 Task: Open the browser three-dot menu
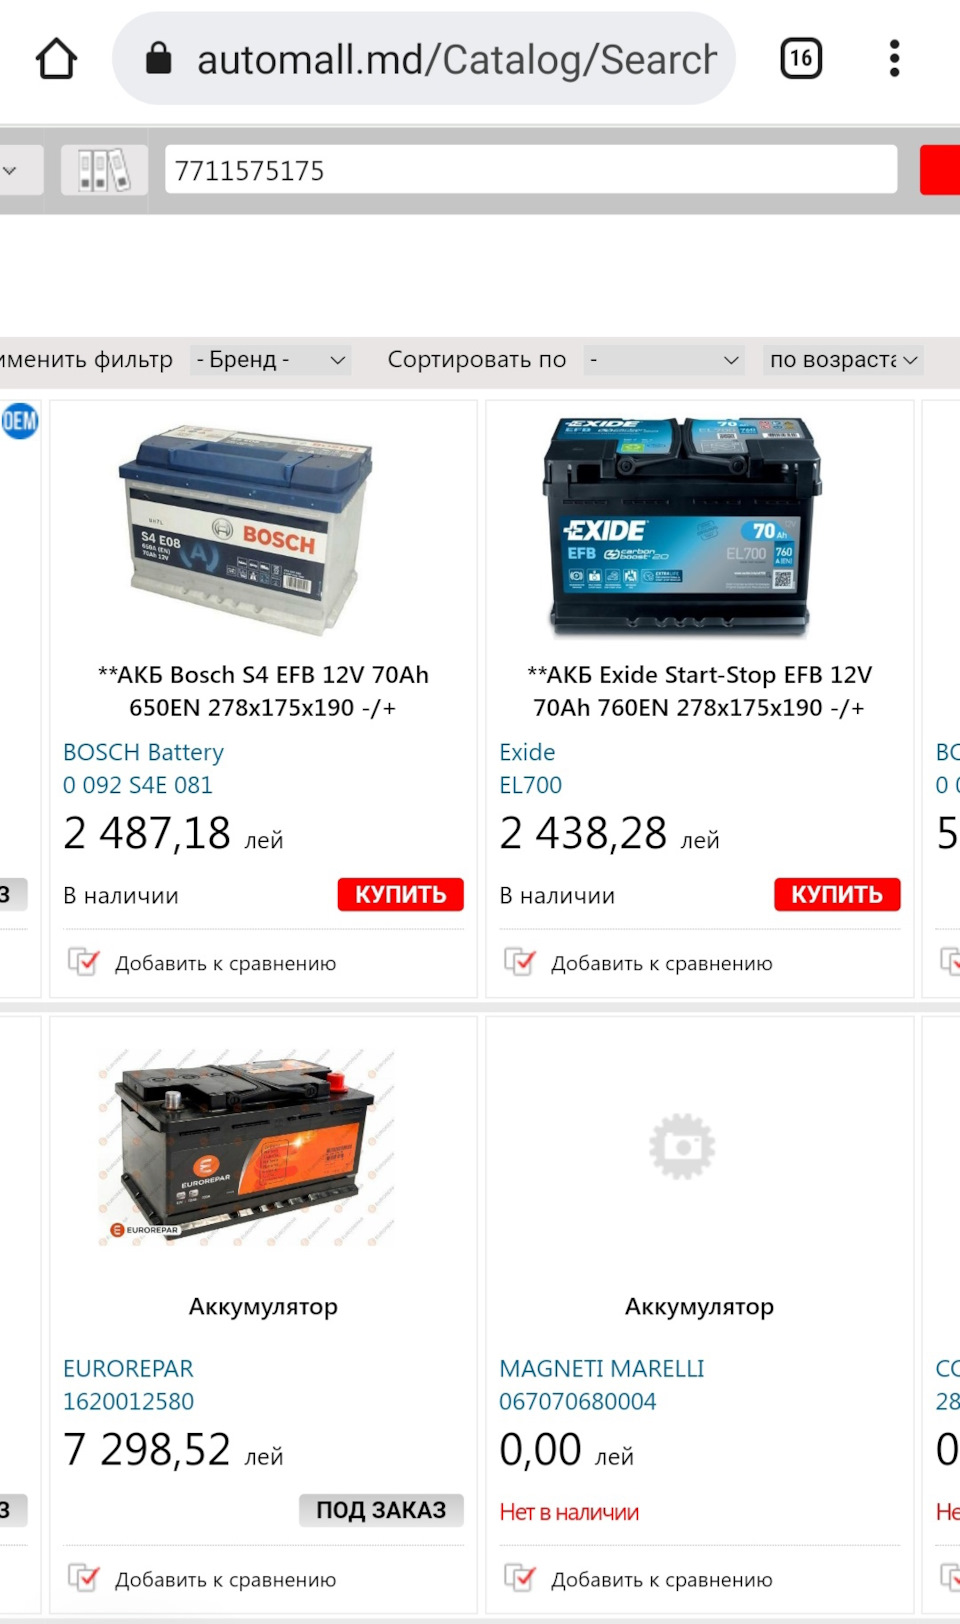click(894, 59)
